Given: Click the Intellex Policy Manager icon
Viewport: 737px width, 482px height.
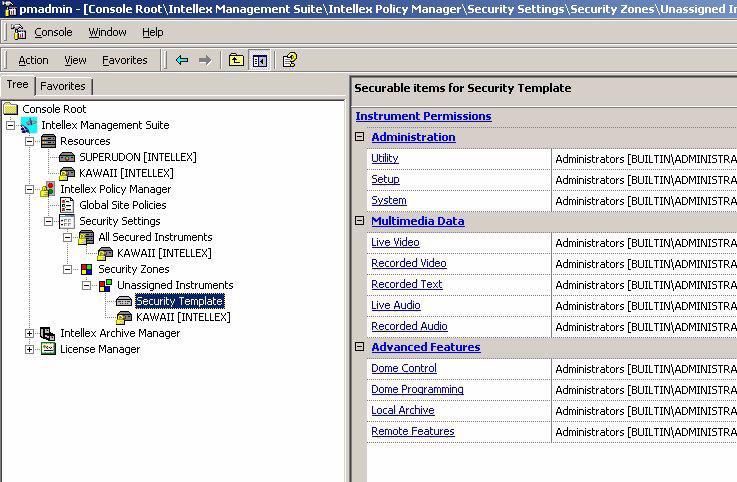Looking at the screenshot, I should [x=48, y=189].
